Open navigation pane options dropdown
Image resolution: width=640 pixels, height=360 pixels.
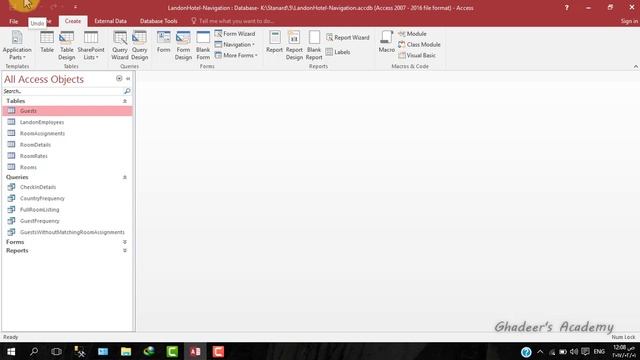point(119,78)
